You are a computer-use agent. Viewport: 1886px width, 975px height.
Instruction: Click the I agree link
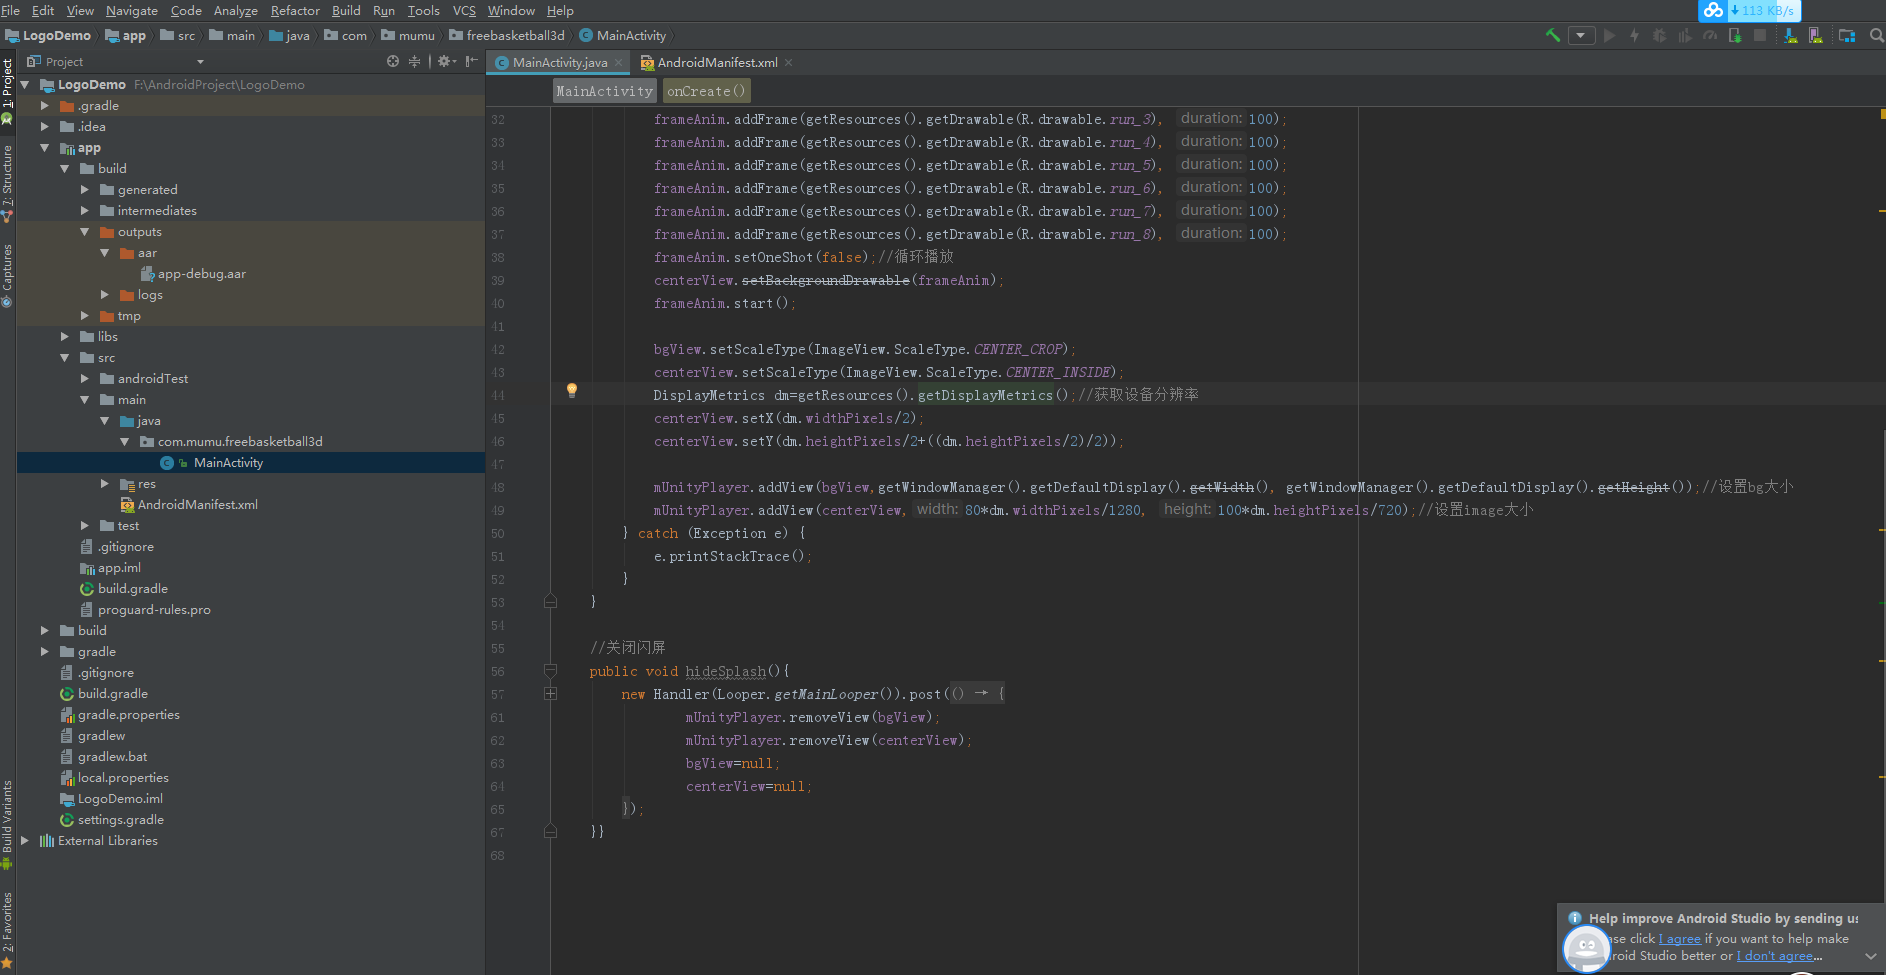(1679, 938)
